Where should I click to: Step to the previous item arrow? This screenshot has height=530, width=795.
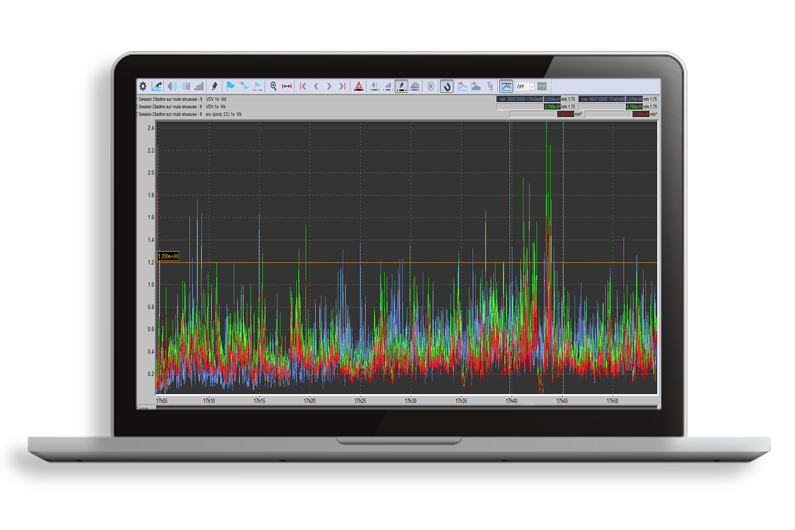click(x=317, y=87)
